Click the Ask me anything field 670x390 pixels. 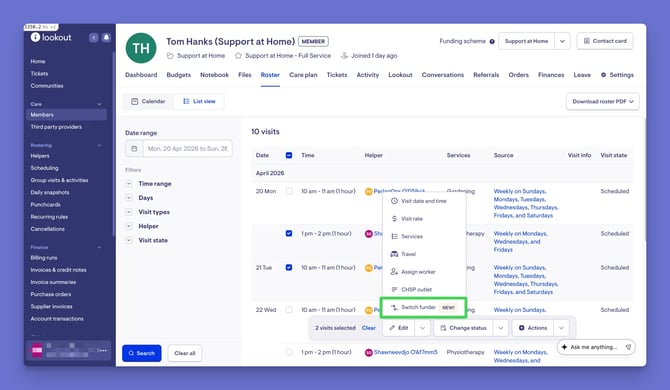tap(596, 347)
